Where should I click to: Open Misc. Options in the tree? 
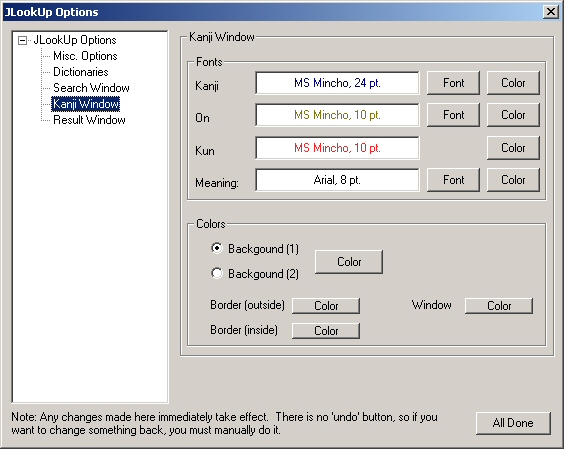85,56
